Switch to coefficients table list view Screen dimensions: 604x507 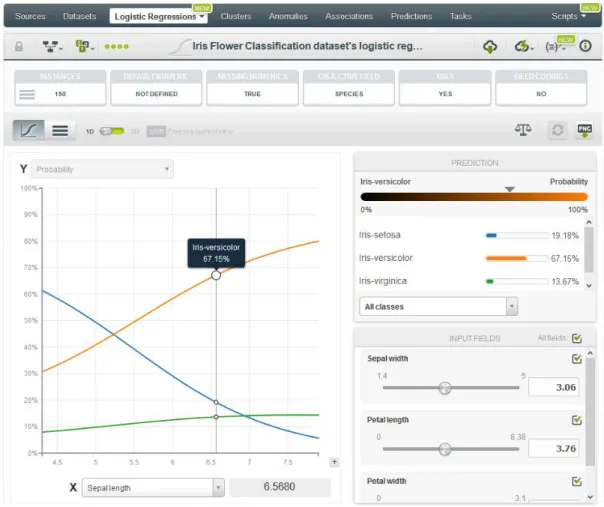pos(60,130)
